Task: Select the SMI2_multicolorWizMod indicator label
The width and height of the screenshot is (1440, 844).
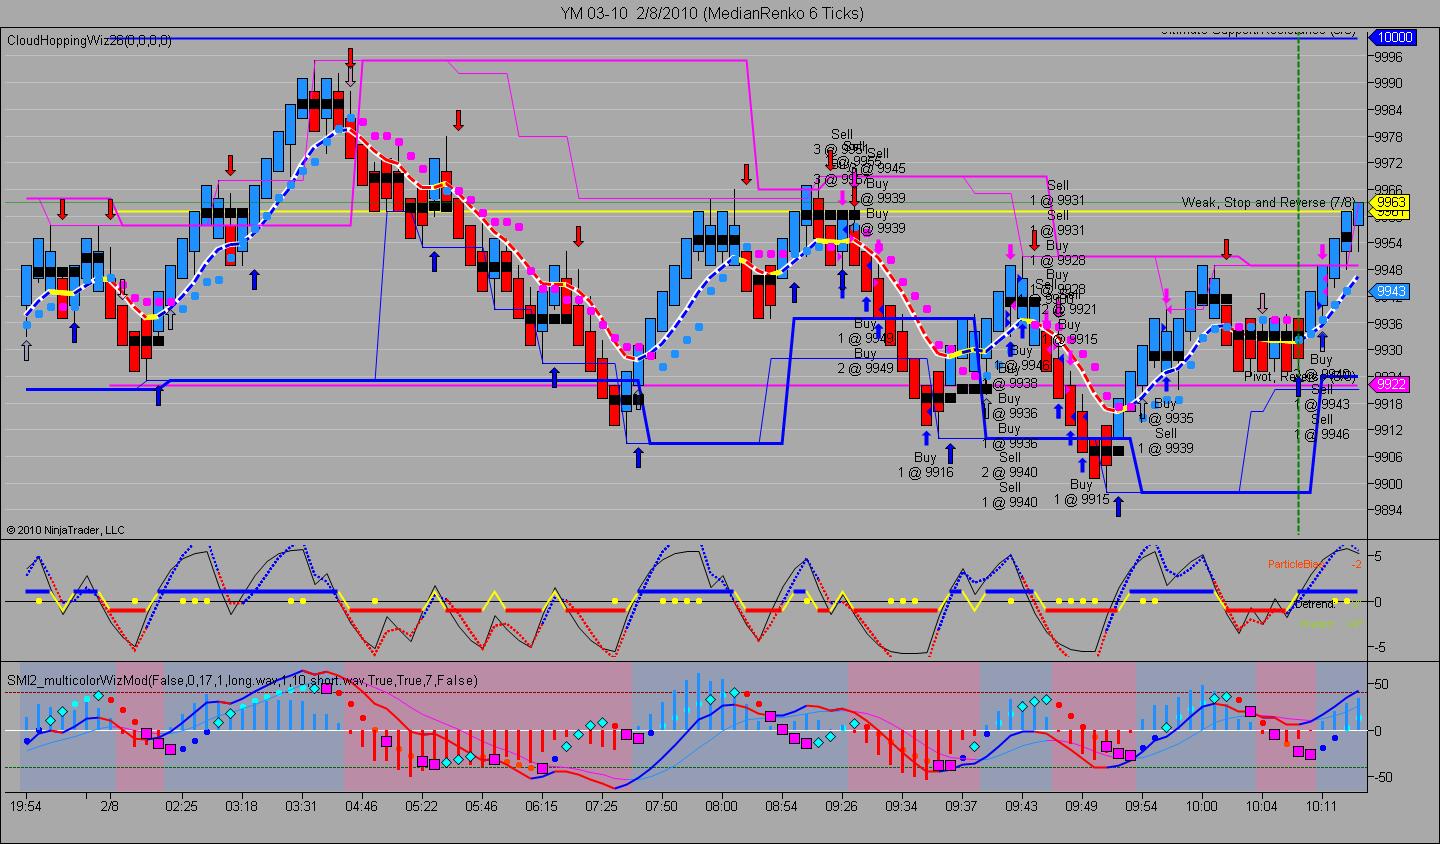Action: 242,680
